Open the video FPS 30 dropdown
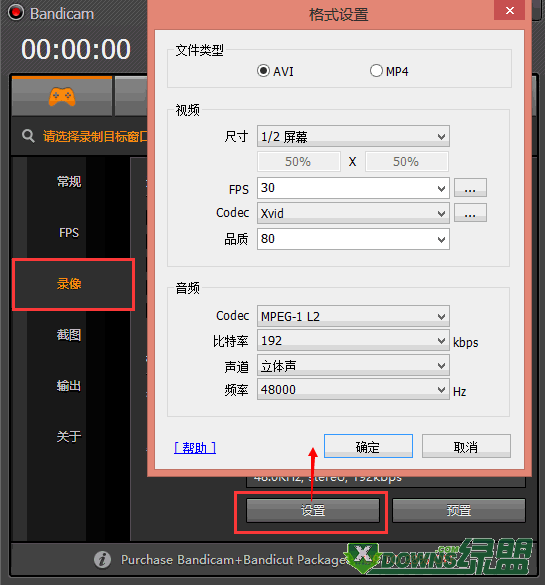The image size is (545, 585). [353, 188]
